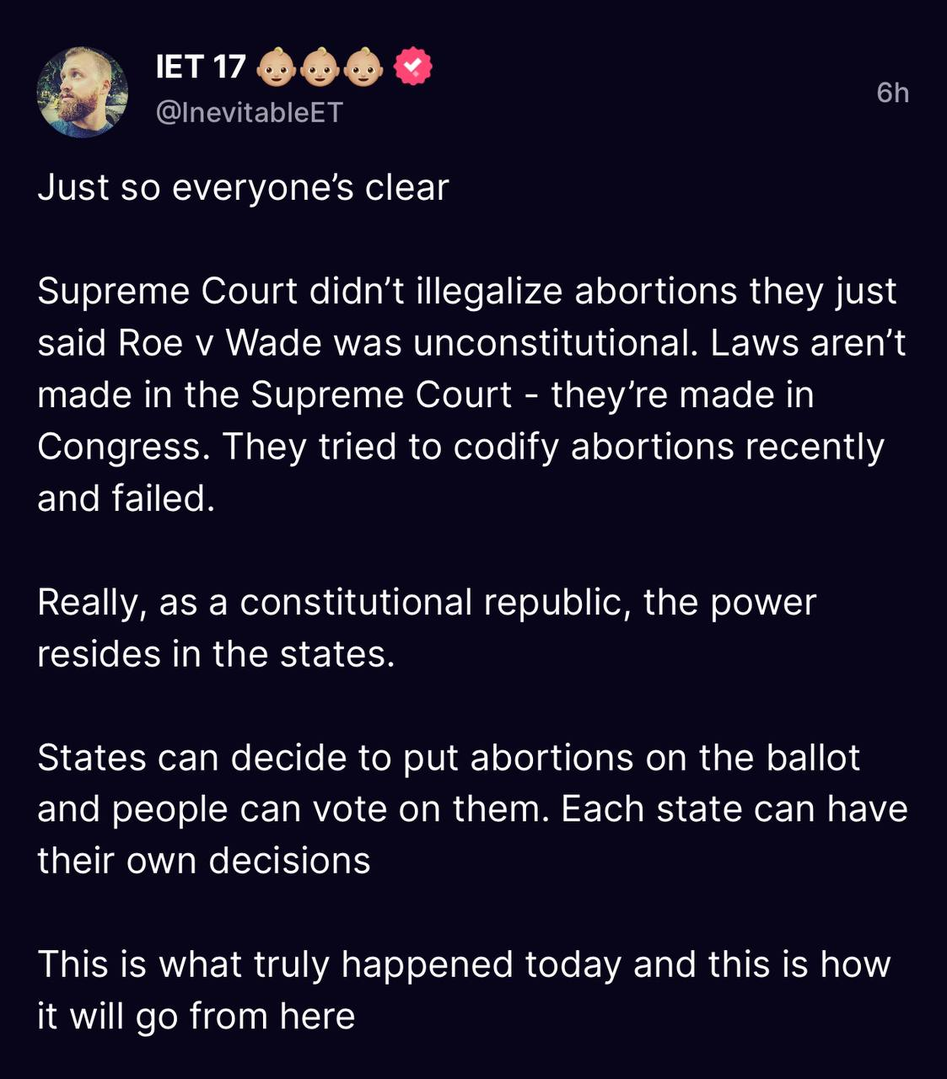This screenshot has height=1079, width=947.
Task: Click the short line "and failed."
Action: pos(126,497)
